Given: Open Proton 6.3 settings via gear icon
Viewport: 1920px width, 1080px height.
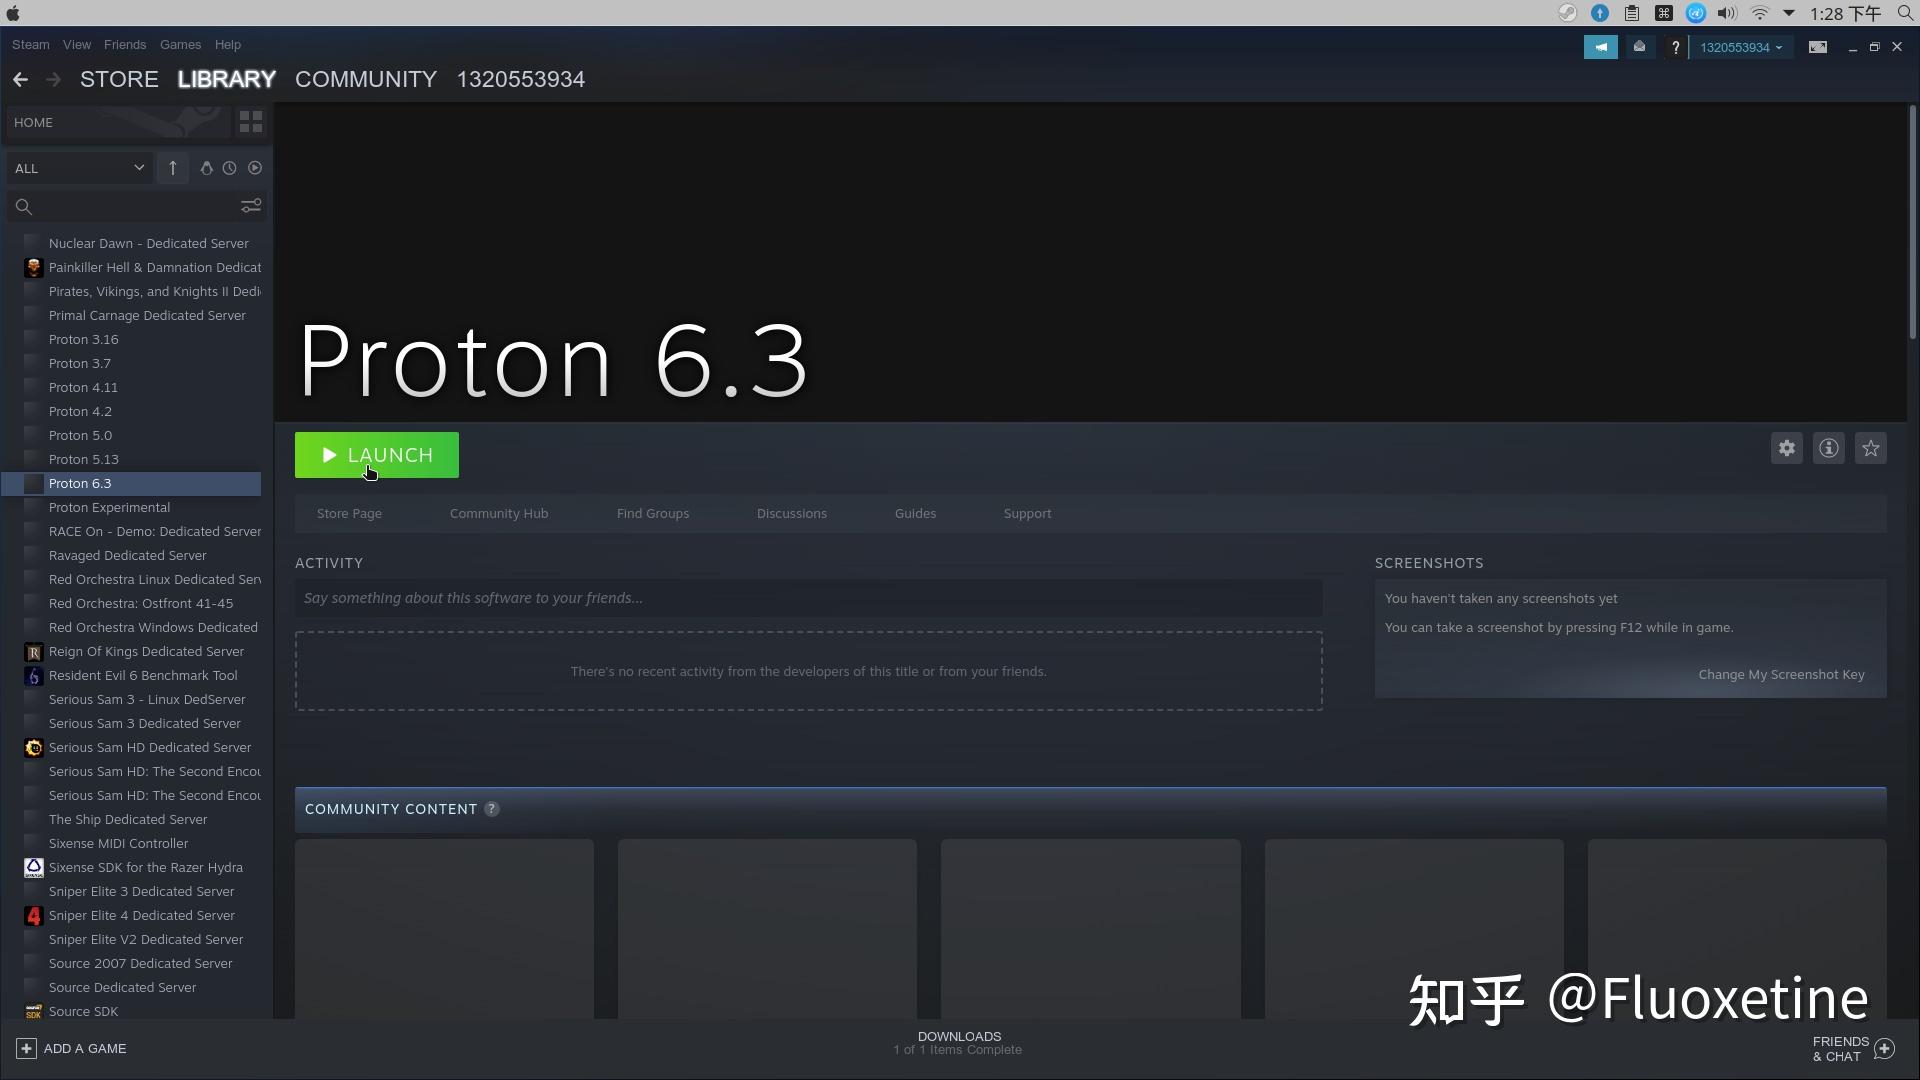Looking at the screenshot, I should pos(1786,448).
